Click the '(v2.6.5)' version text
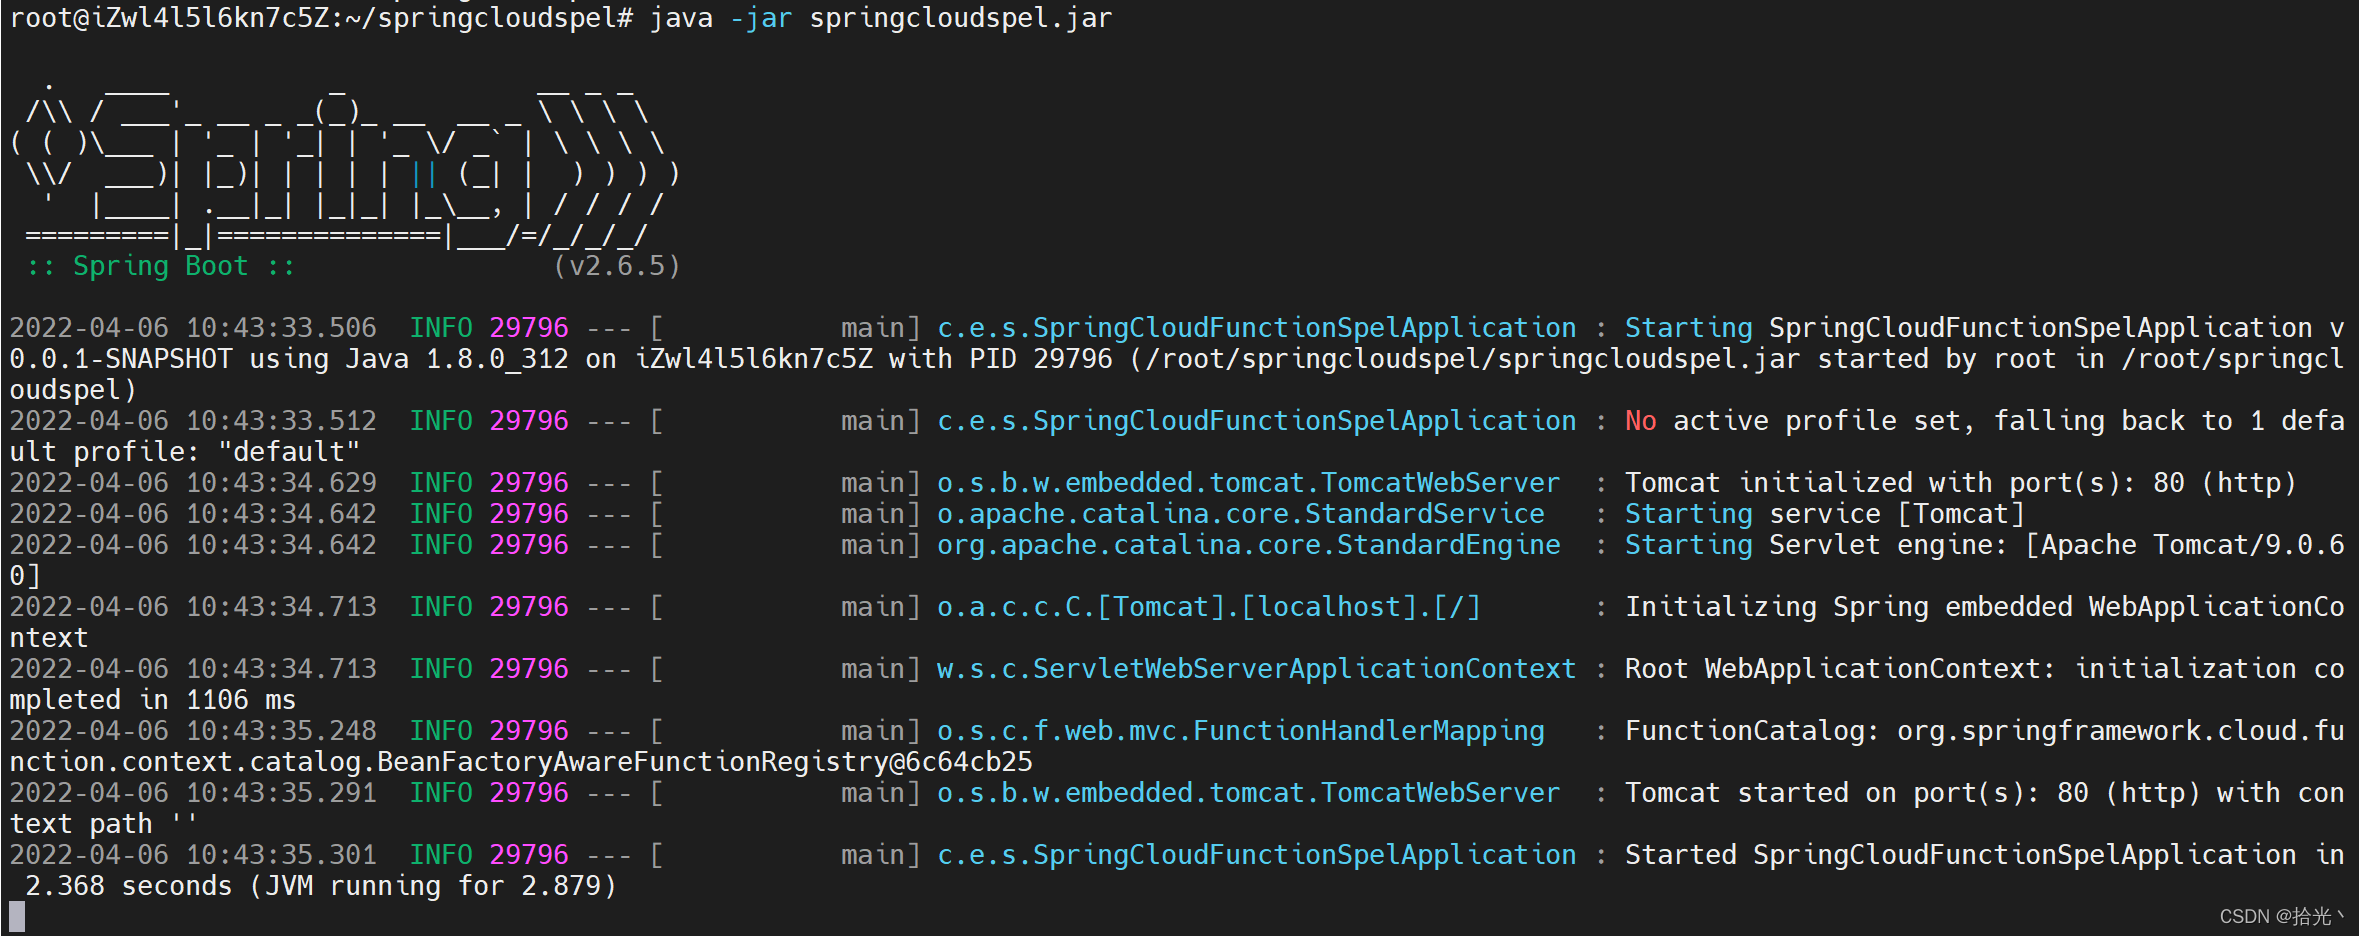 (x=617, y=266)
